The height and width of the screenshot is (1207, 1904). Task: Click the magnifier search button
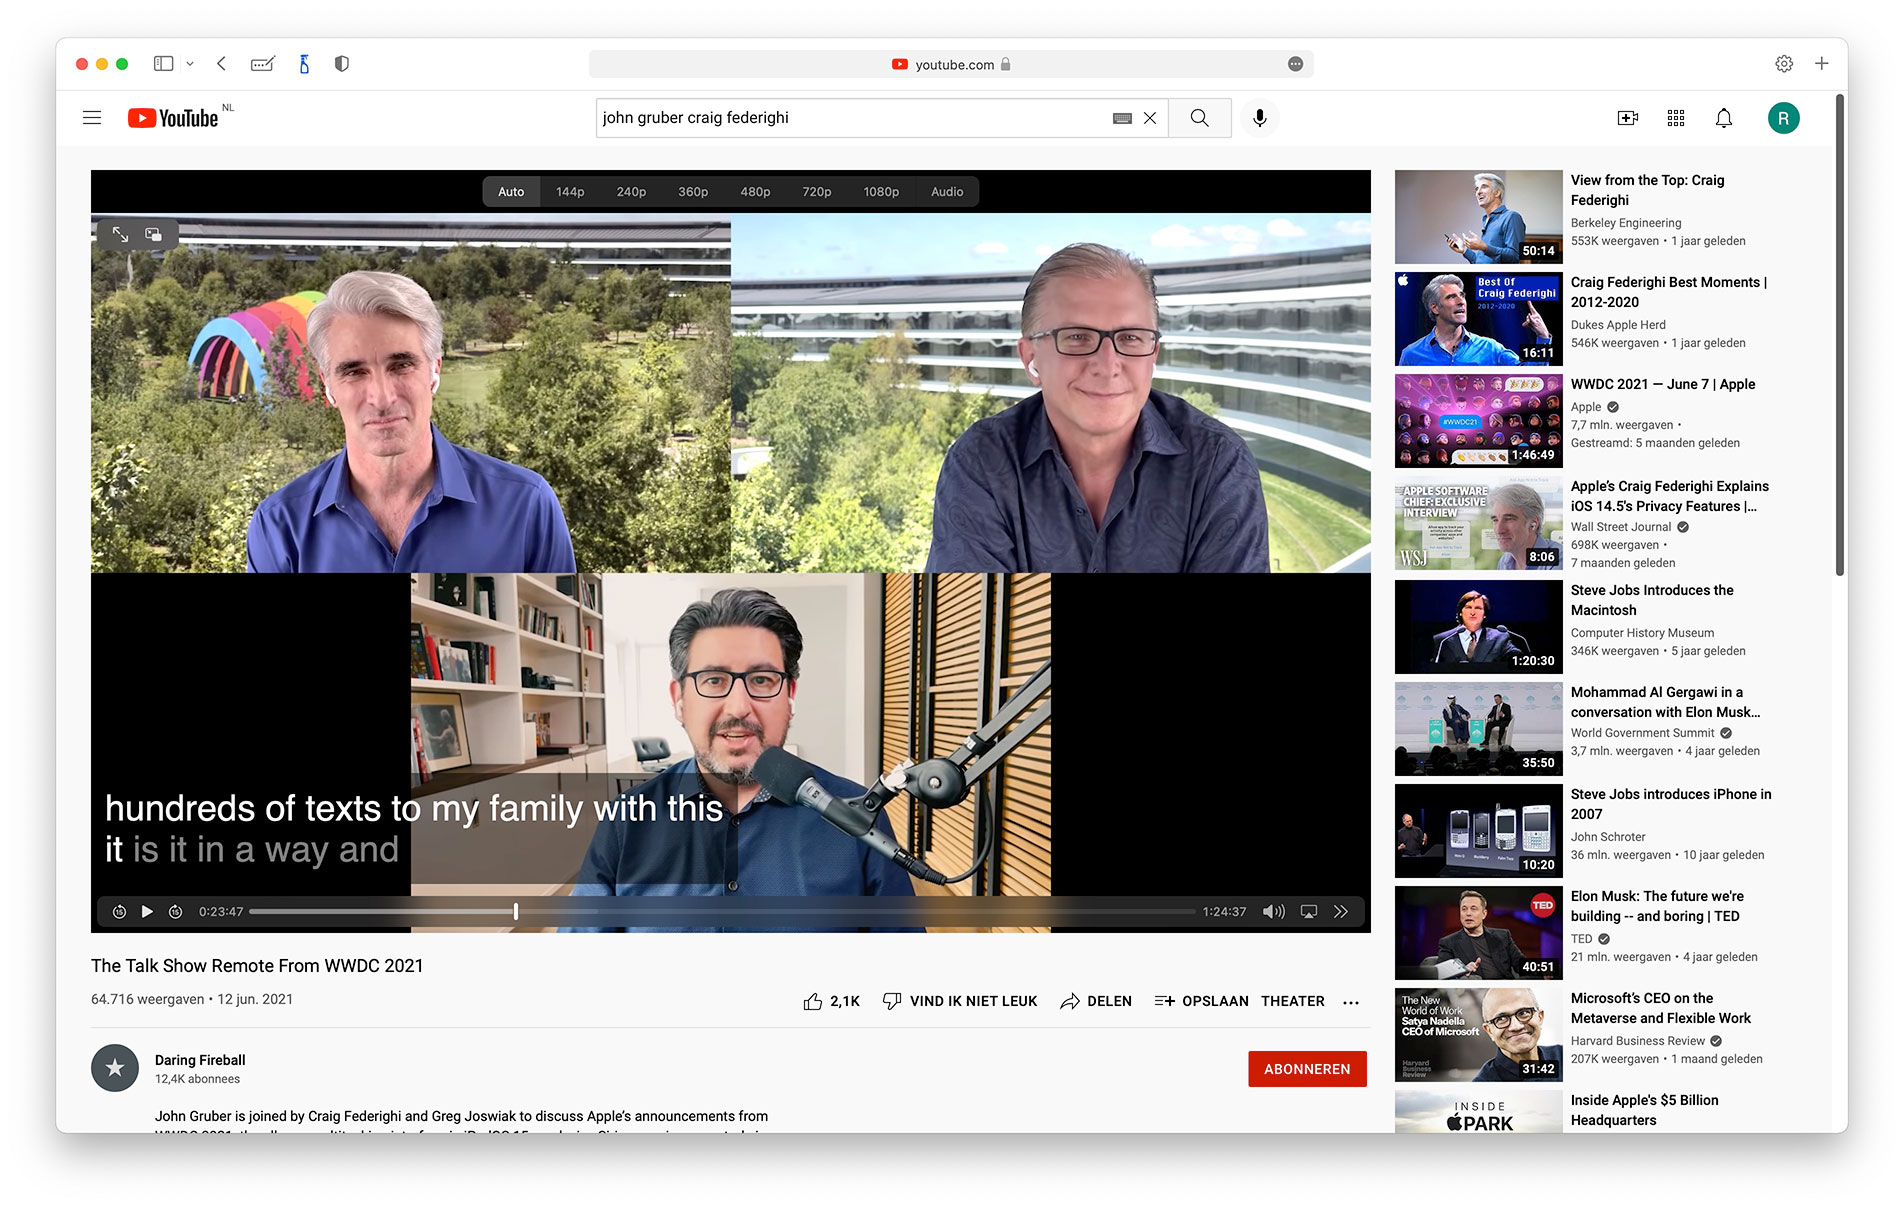click(1199, 118)
